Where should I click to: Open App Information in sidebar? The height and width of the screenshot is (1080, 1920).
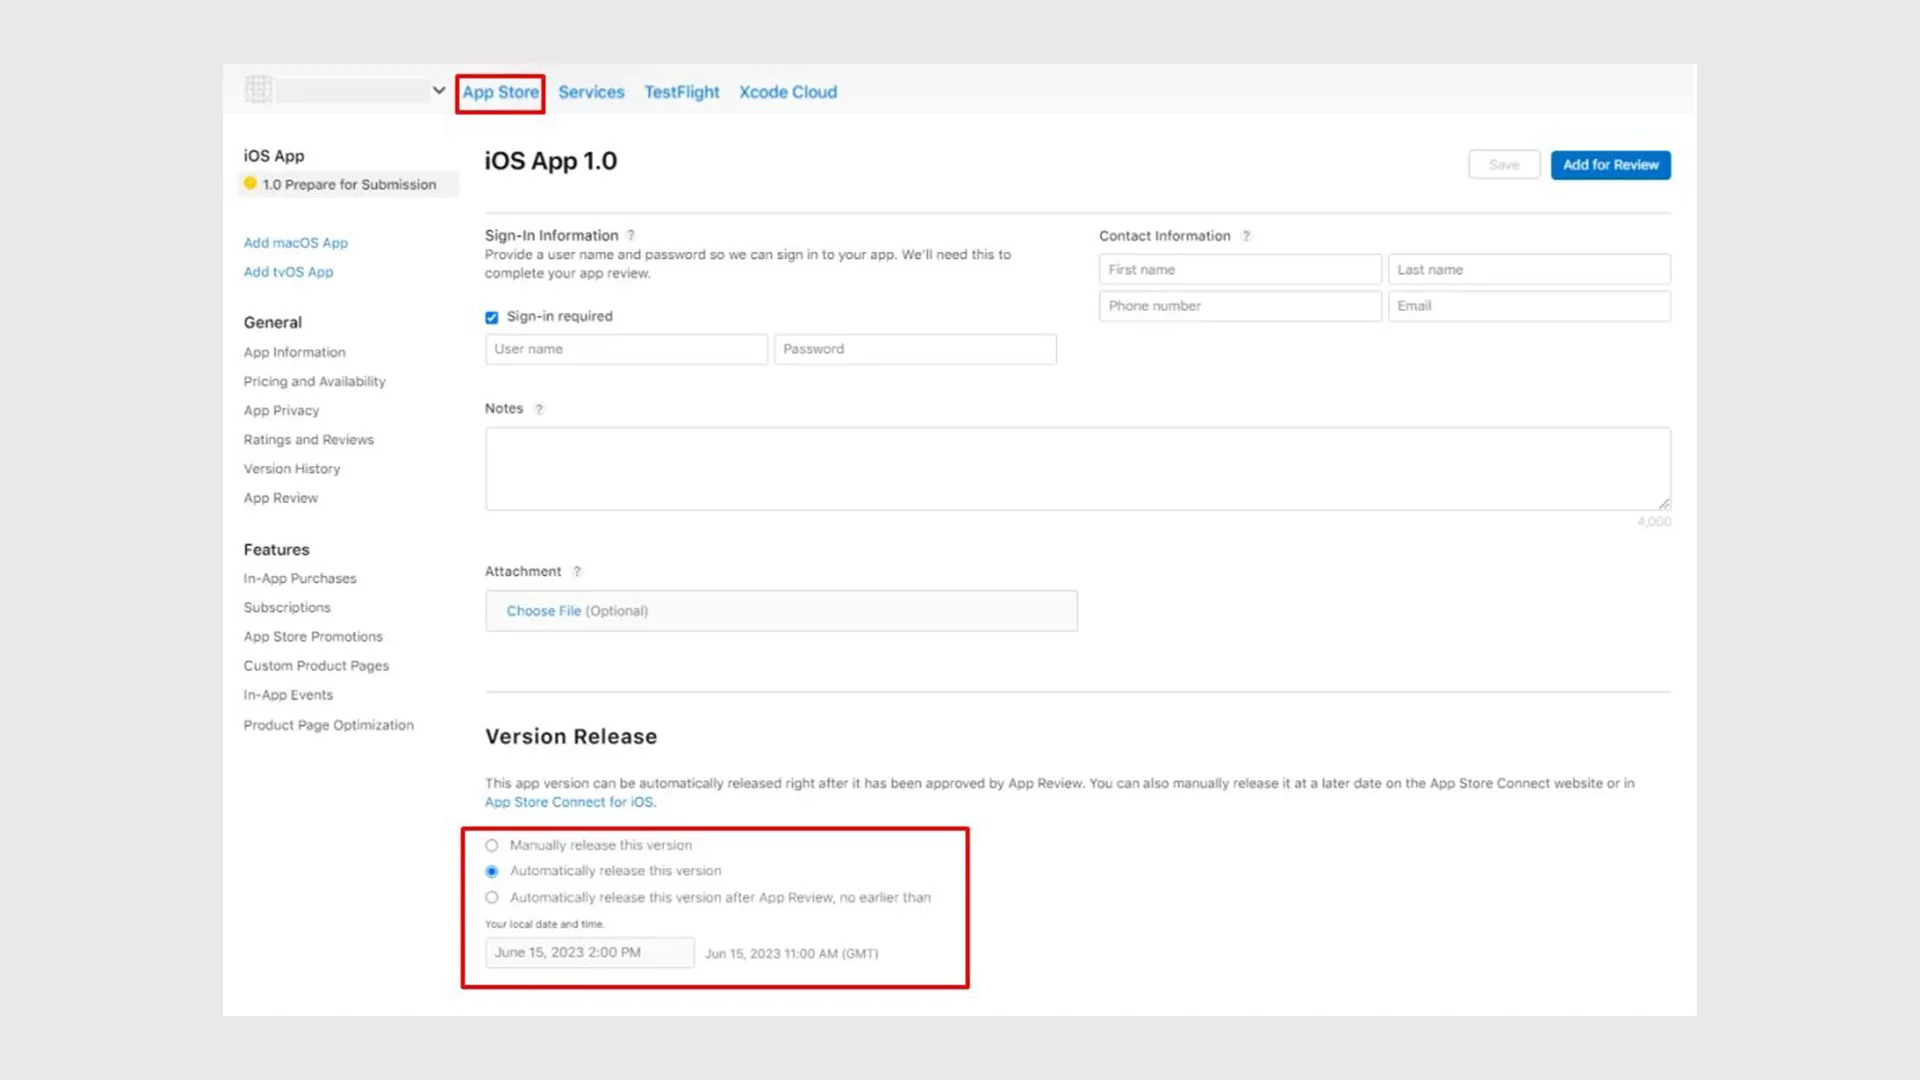click(295, 353)
